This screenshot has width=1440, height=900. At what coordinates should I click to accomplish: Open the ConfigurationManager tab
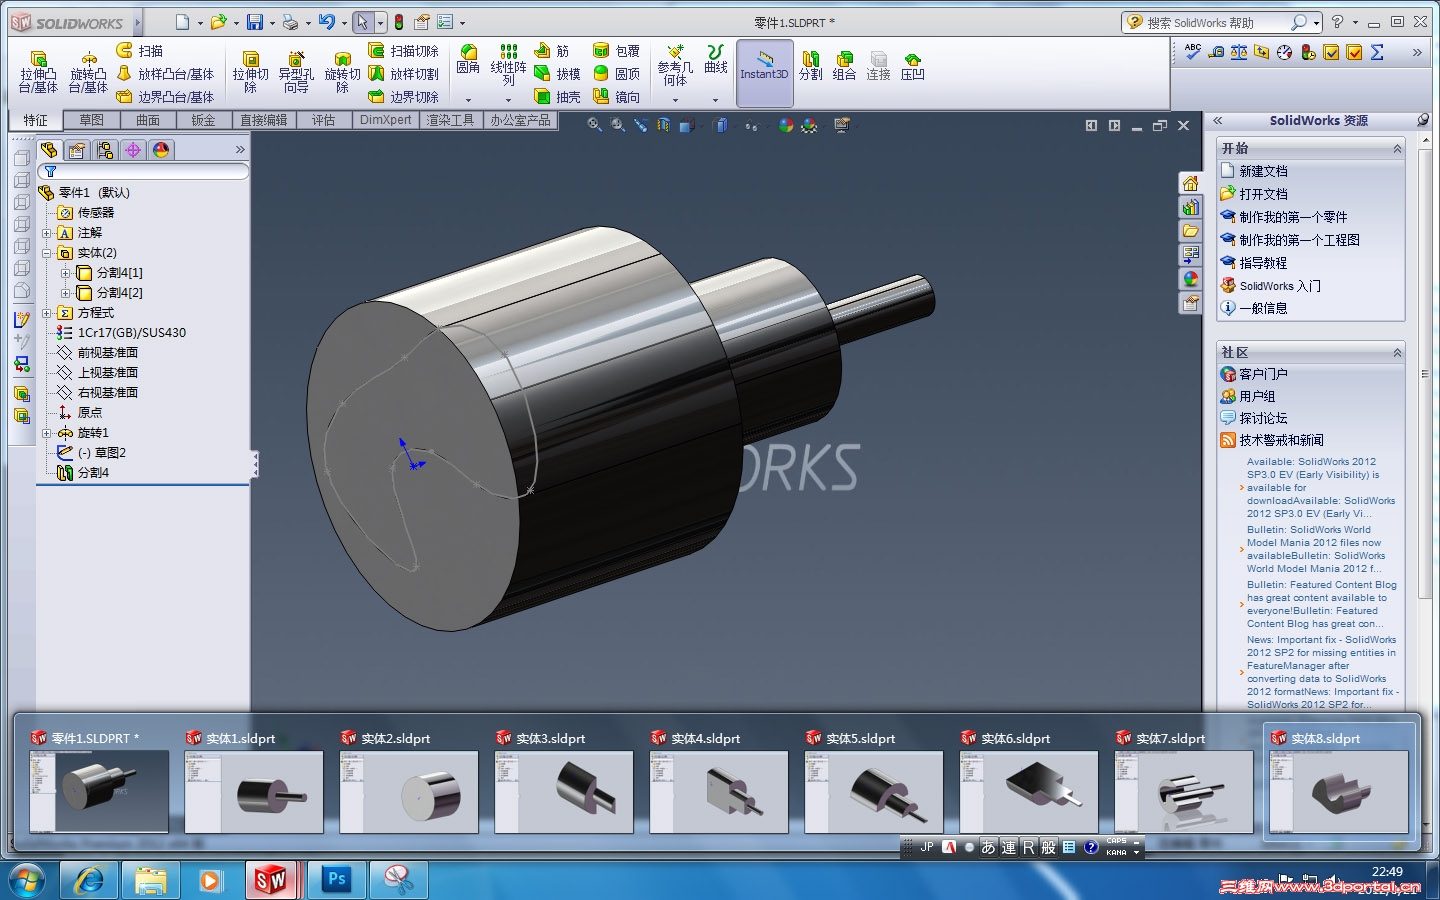(x=105, y=150)
